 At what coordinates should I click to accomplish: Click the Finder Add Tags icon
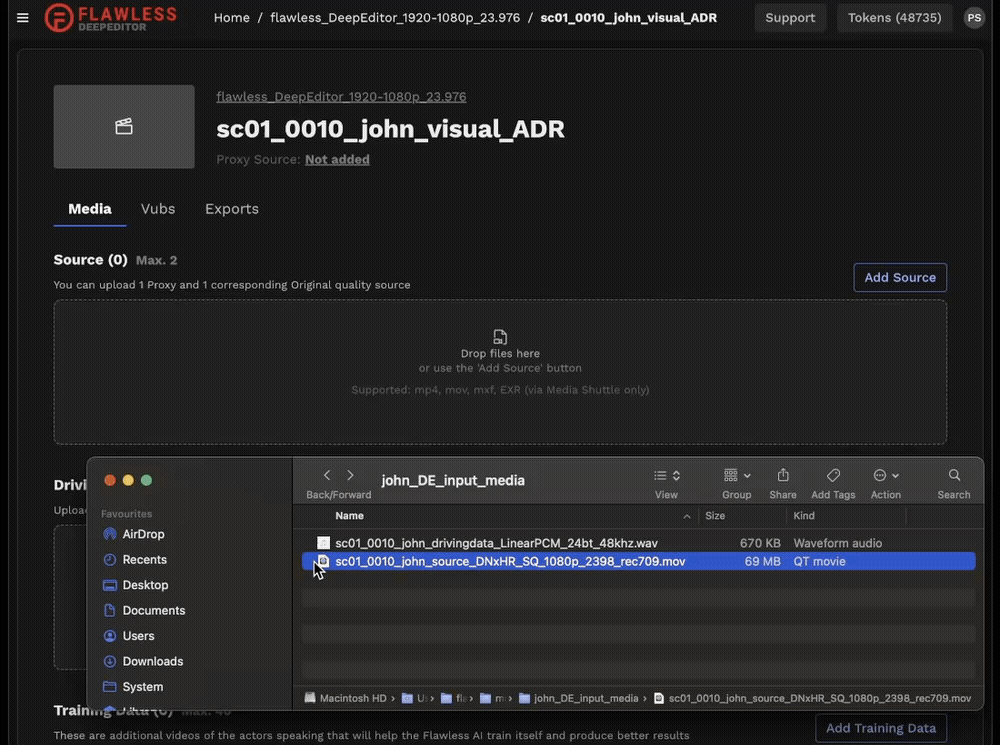tap(833, 475)
